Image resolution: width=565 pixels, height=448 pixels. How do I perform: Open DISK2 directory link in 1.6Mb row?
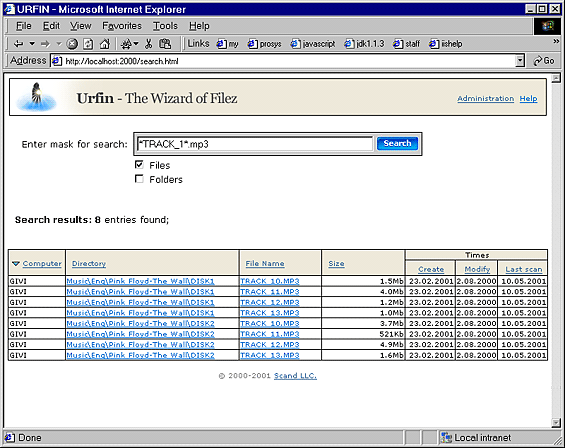click(141, 355)
